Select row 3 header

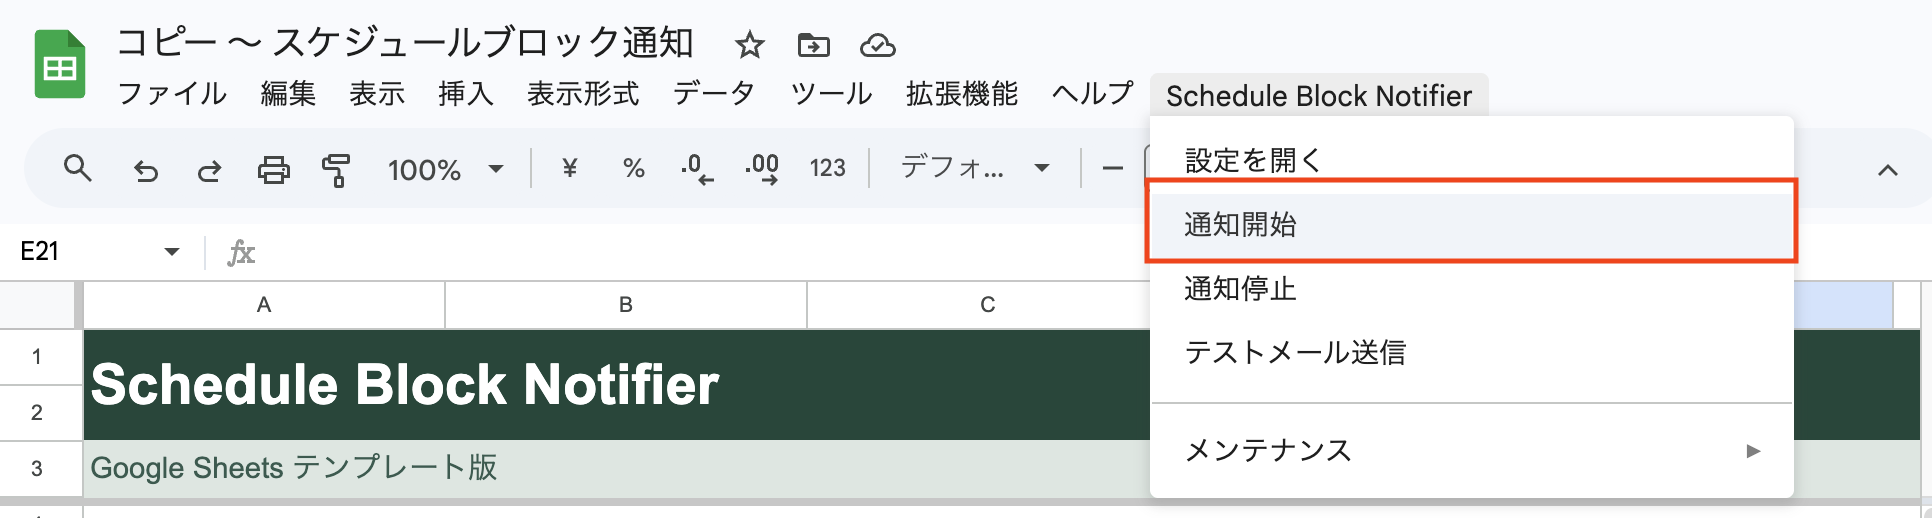click(37, 468)
